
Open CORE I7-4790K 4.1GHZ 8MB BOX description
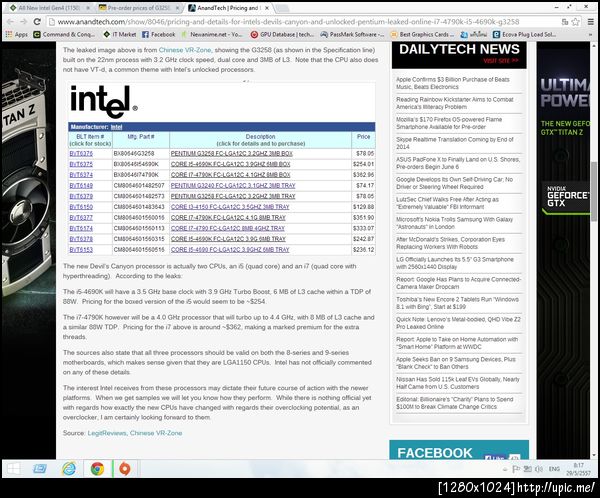[x=230, y=175]
